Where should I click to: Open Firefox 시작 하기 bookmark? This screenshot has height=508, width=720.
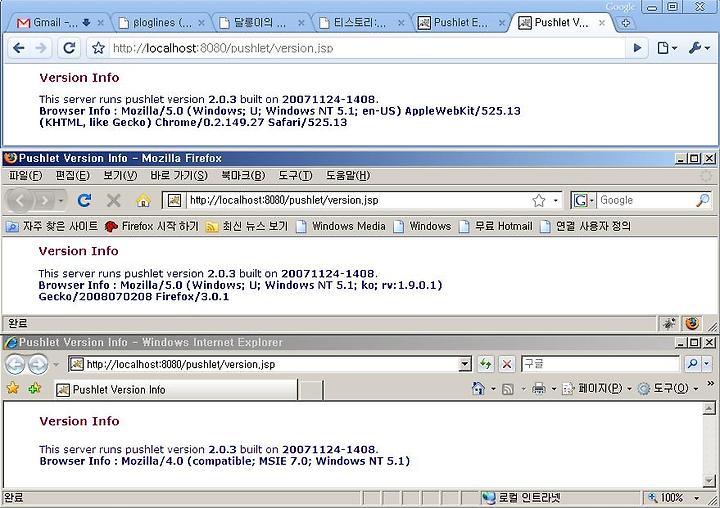pos(152,226)
